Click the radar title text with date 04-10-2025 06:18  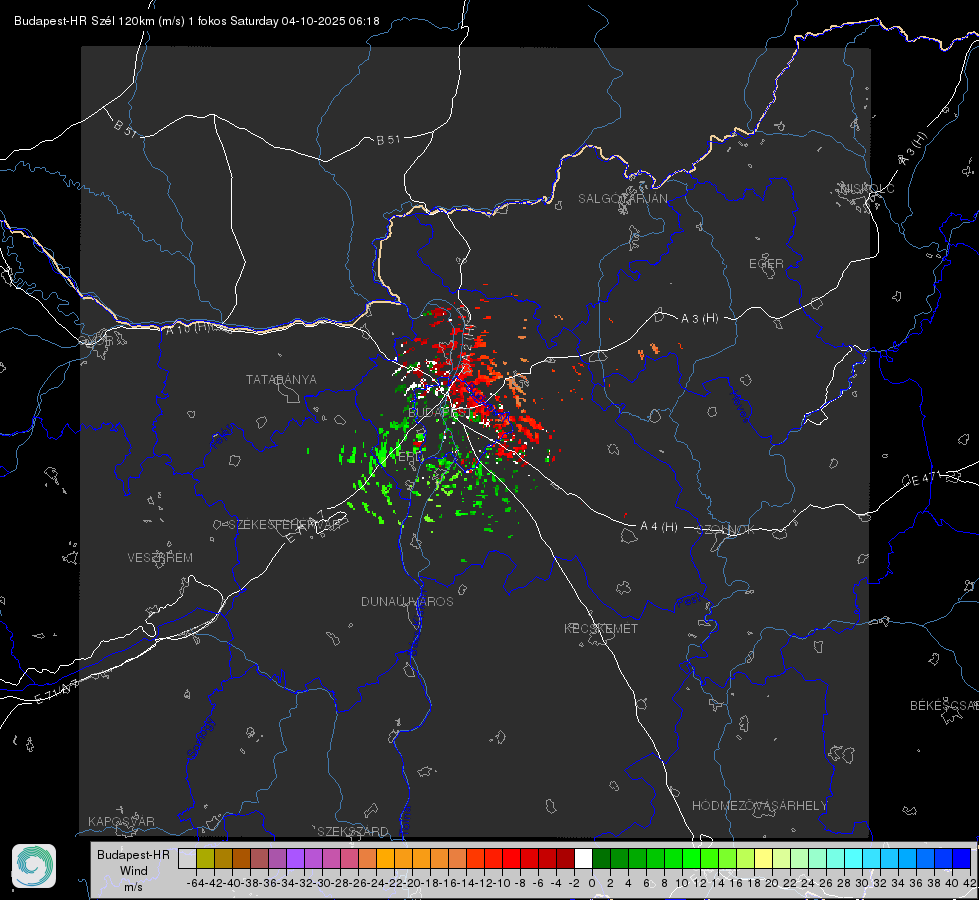(197, 21)
